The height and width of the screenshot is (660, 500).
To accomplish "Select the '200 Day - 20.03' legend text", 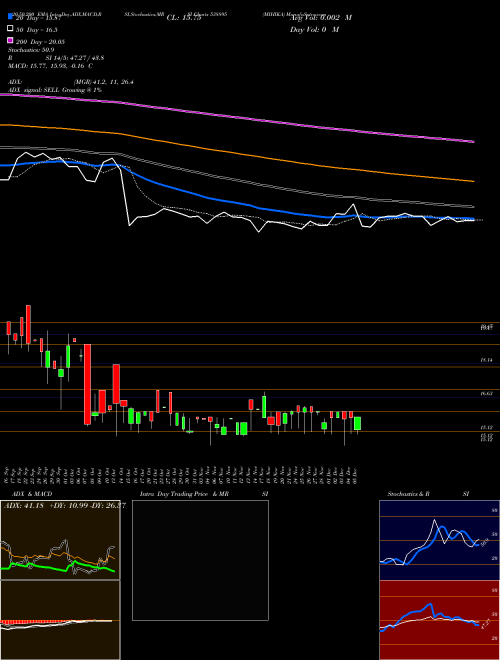I will click(x=40, y=42).
